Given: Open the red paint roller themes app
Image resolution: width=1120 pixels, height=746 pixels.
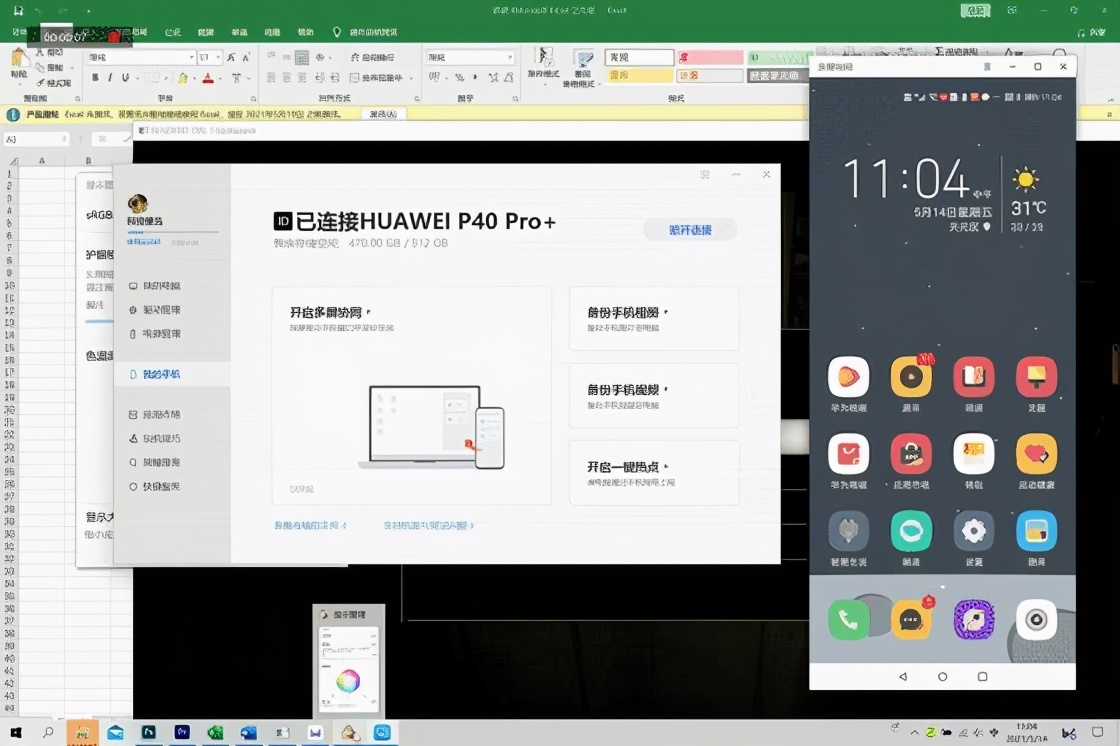Looking at the screenshot, I should (x=1036, y=377).
